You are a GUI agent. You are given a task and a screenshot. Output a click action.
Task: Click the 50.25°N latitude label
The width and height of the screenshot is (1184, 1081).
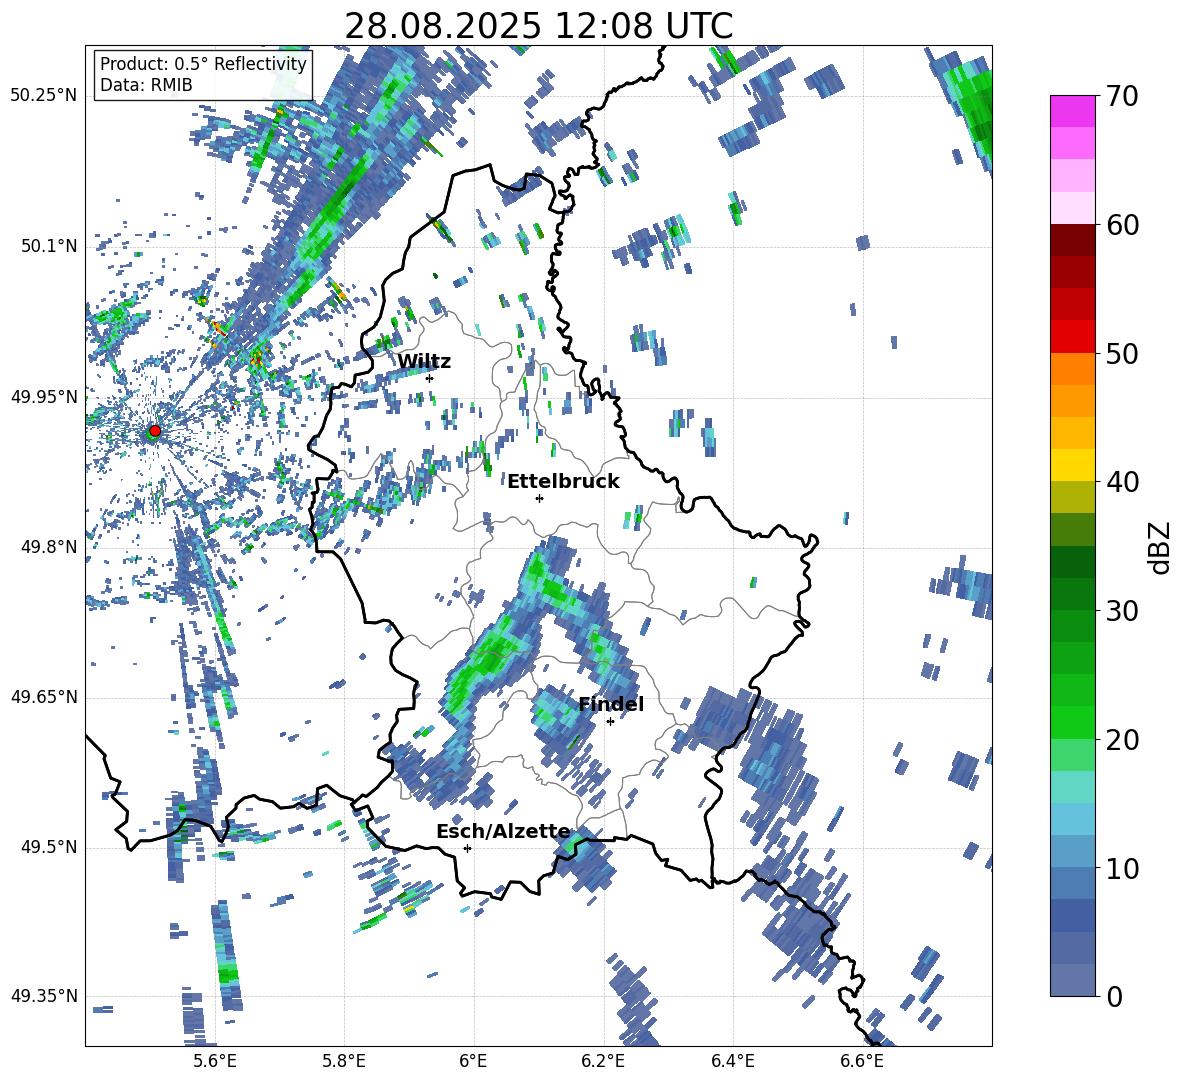[x=44, y=96]
